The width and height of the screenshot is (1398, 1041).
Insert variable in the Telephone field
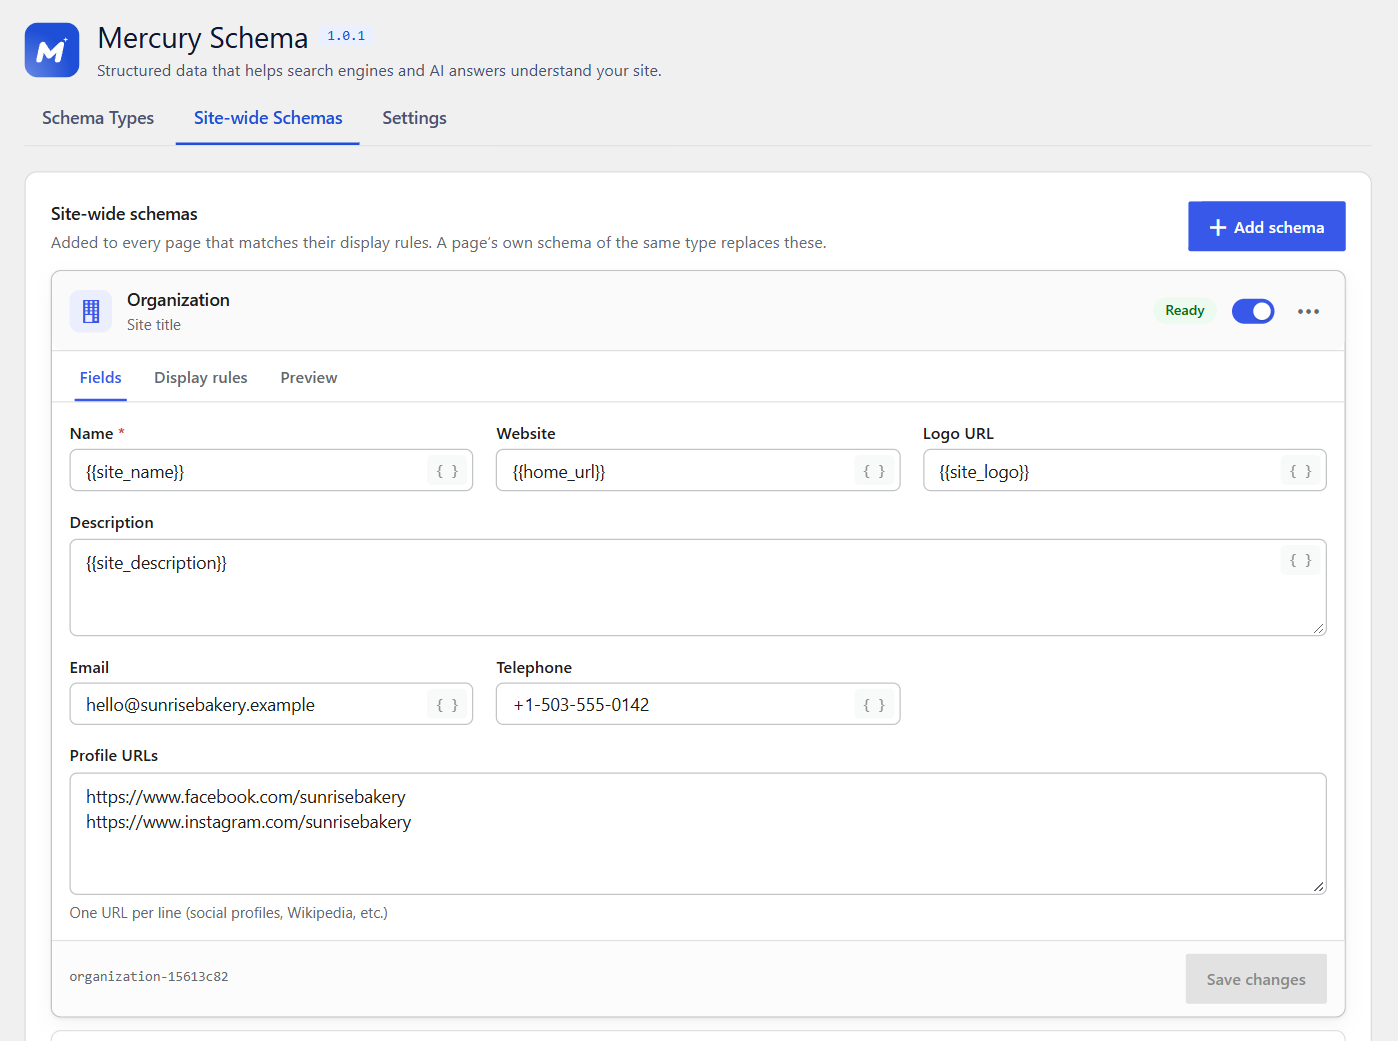(874, 705)
